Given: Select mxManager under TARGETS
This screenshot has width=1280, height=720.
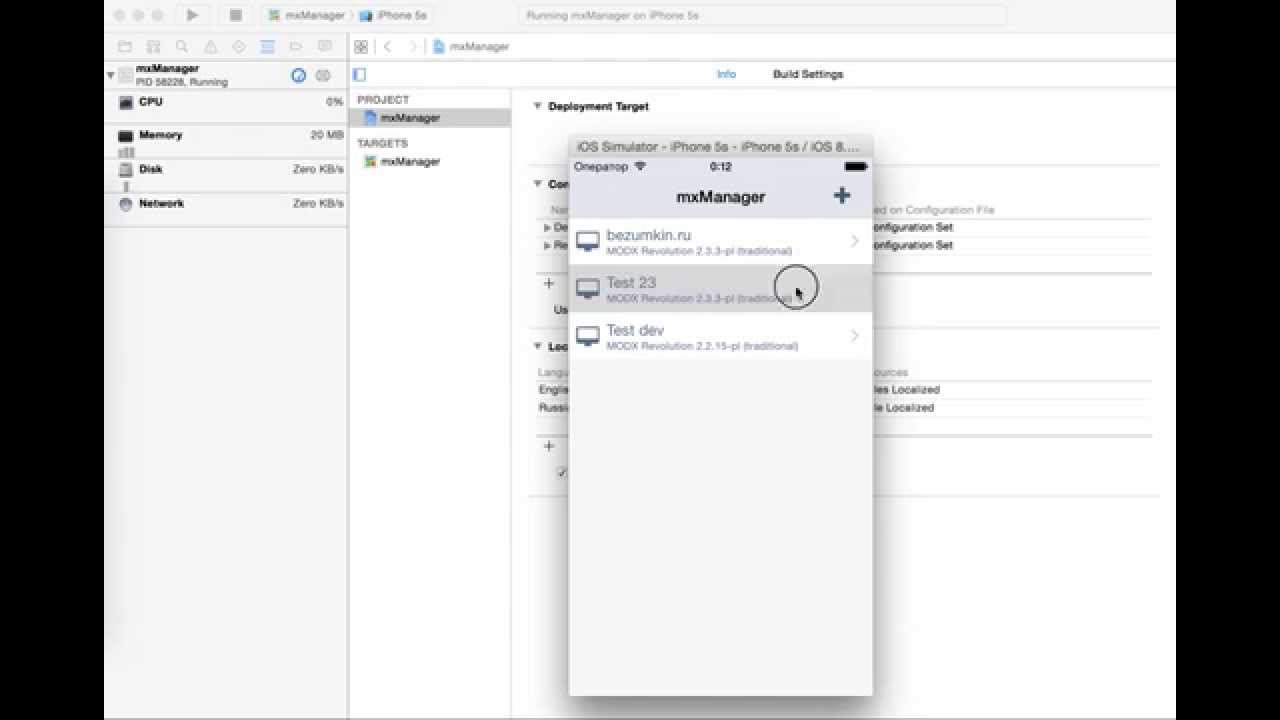Looking at the screenshot, I should pos(431,161).
